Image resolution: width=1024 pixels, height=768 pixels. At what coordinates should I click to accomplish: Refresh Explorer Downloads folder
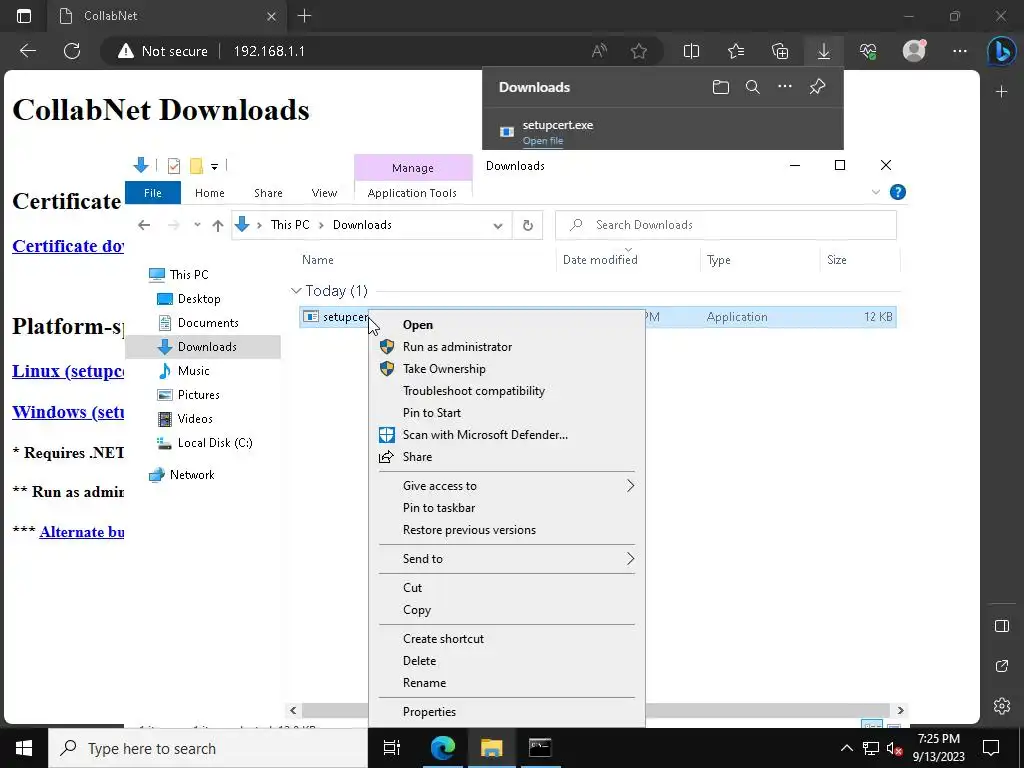coord(528,225)
